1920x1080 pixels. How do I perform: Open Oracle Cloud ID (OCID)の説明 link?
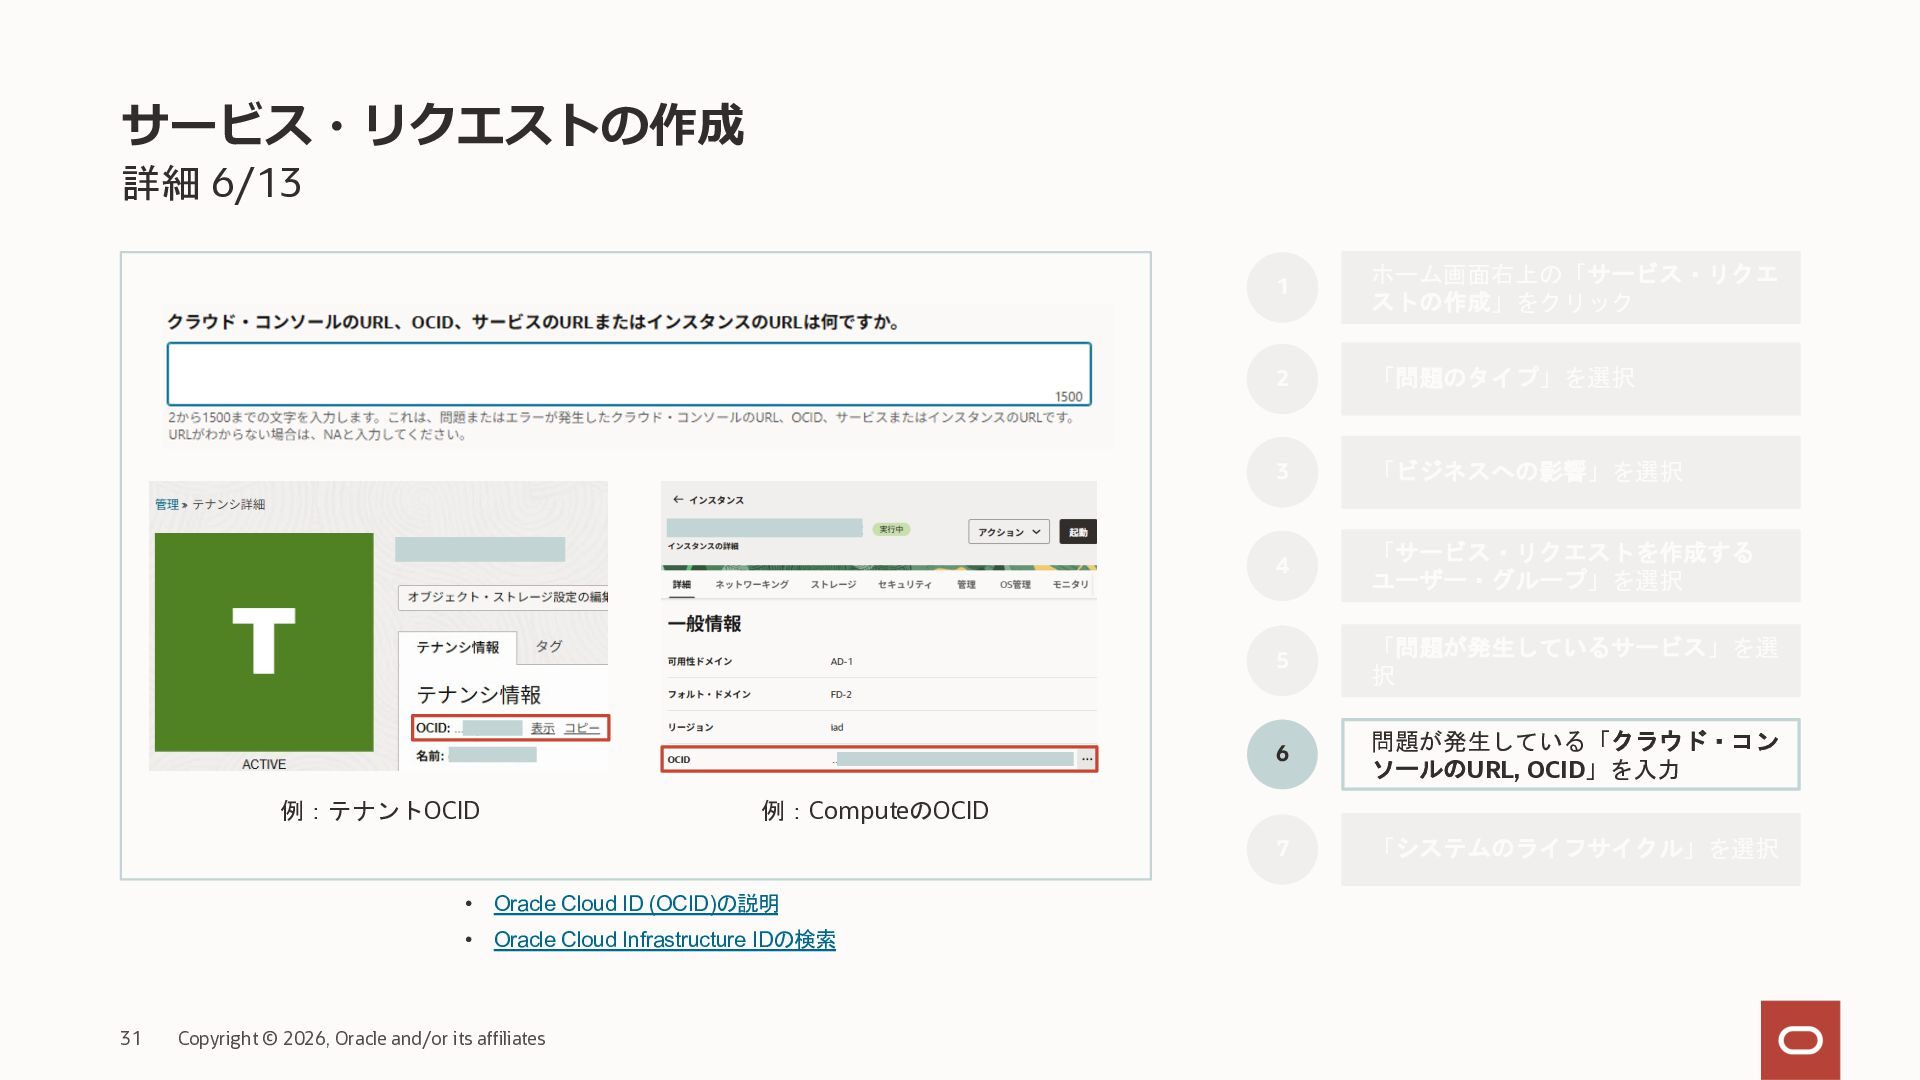(x=635, y=904)
